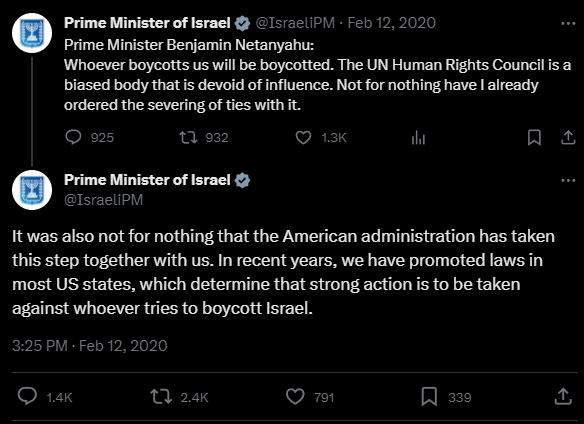Viewport: 584px width, 424px height.
Task: Open the Feb 12, 2020 date of first tweet
Action: point(391,23)
